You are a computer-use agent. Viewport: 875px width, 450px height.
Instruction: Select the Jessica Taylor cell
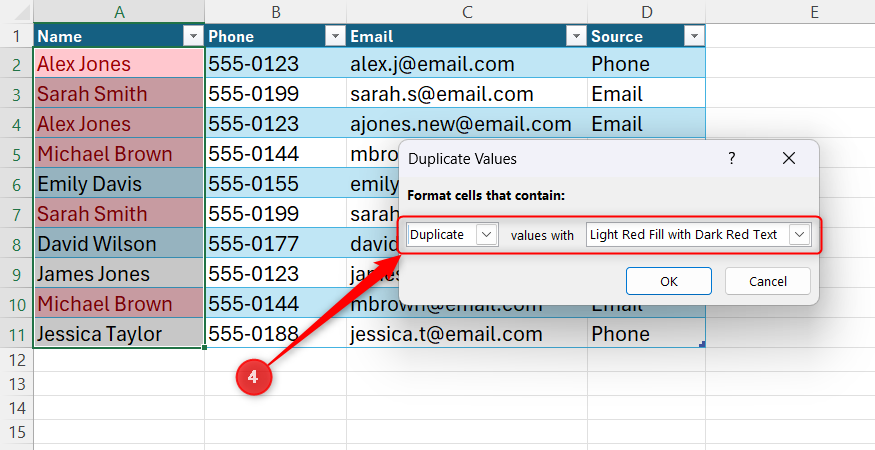coord(119,334)
